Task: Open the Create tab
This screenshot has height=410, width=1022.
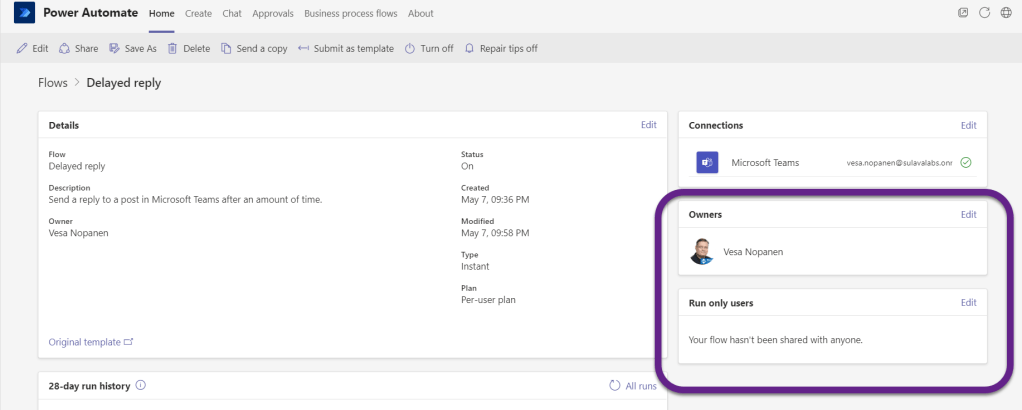Action: (x=198, y=14)
